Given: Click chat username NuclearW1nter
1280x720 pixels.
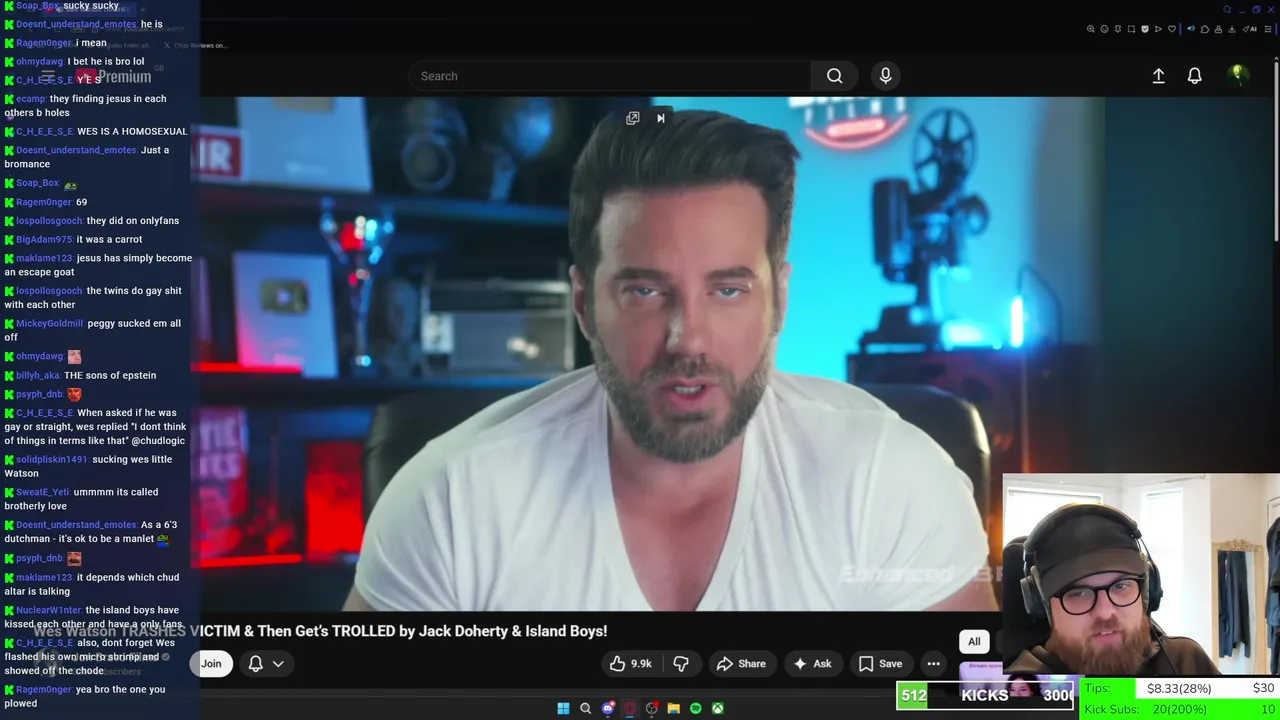Looking at the screenshot, I should tap(49, 611).
